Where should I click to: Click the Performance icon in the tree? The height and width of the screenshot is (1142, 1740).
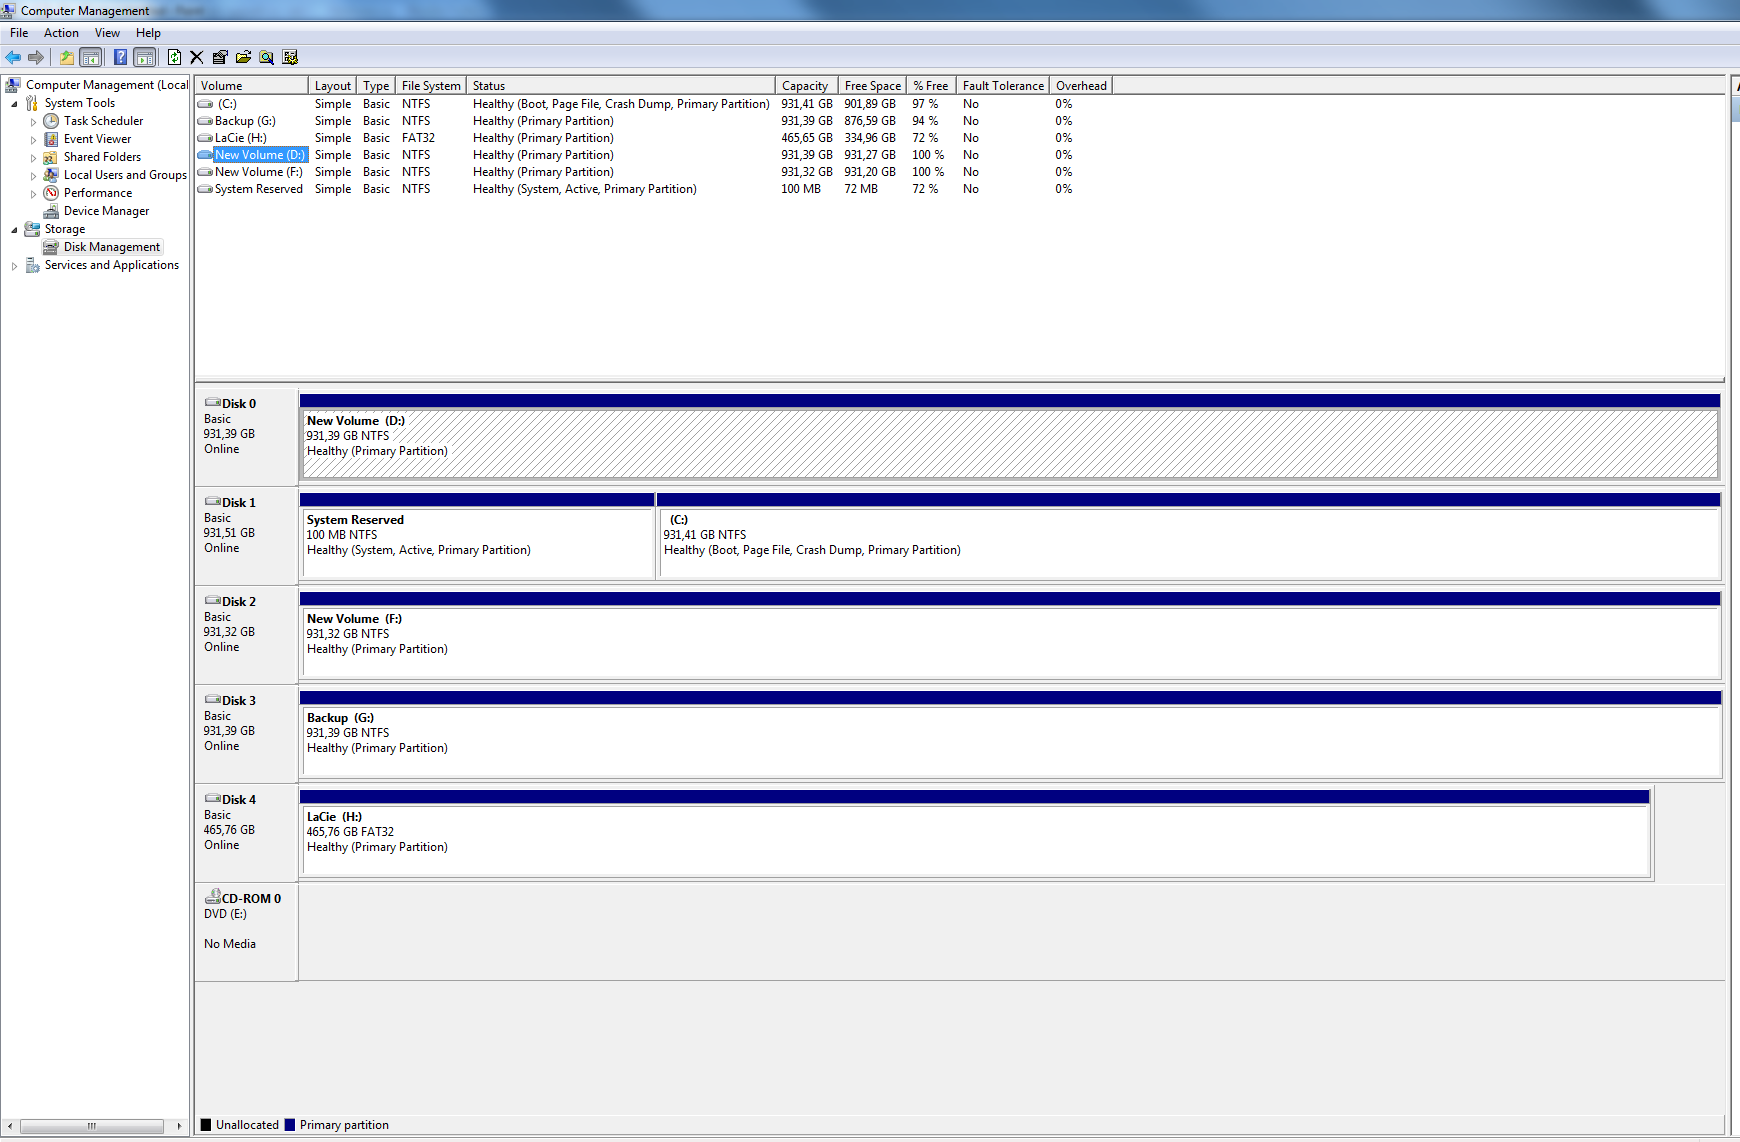pyautogui.click(x=51, y=193)
